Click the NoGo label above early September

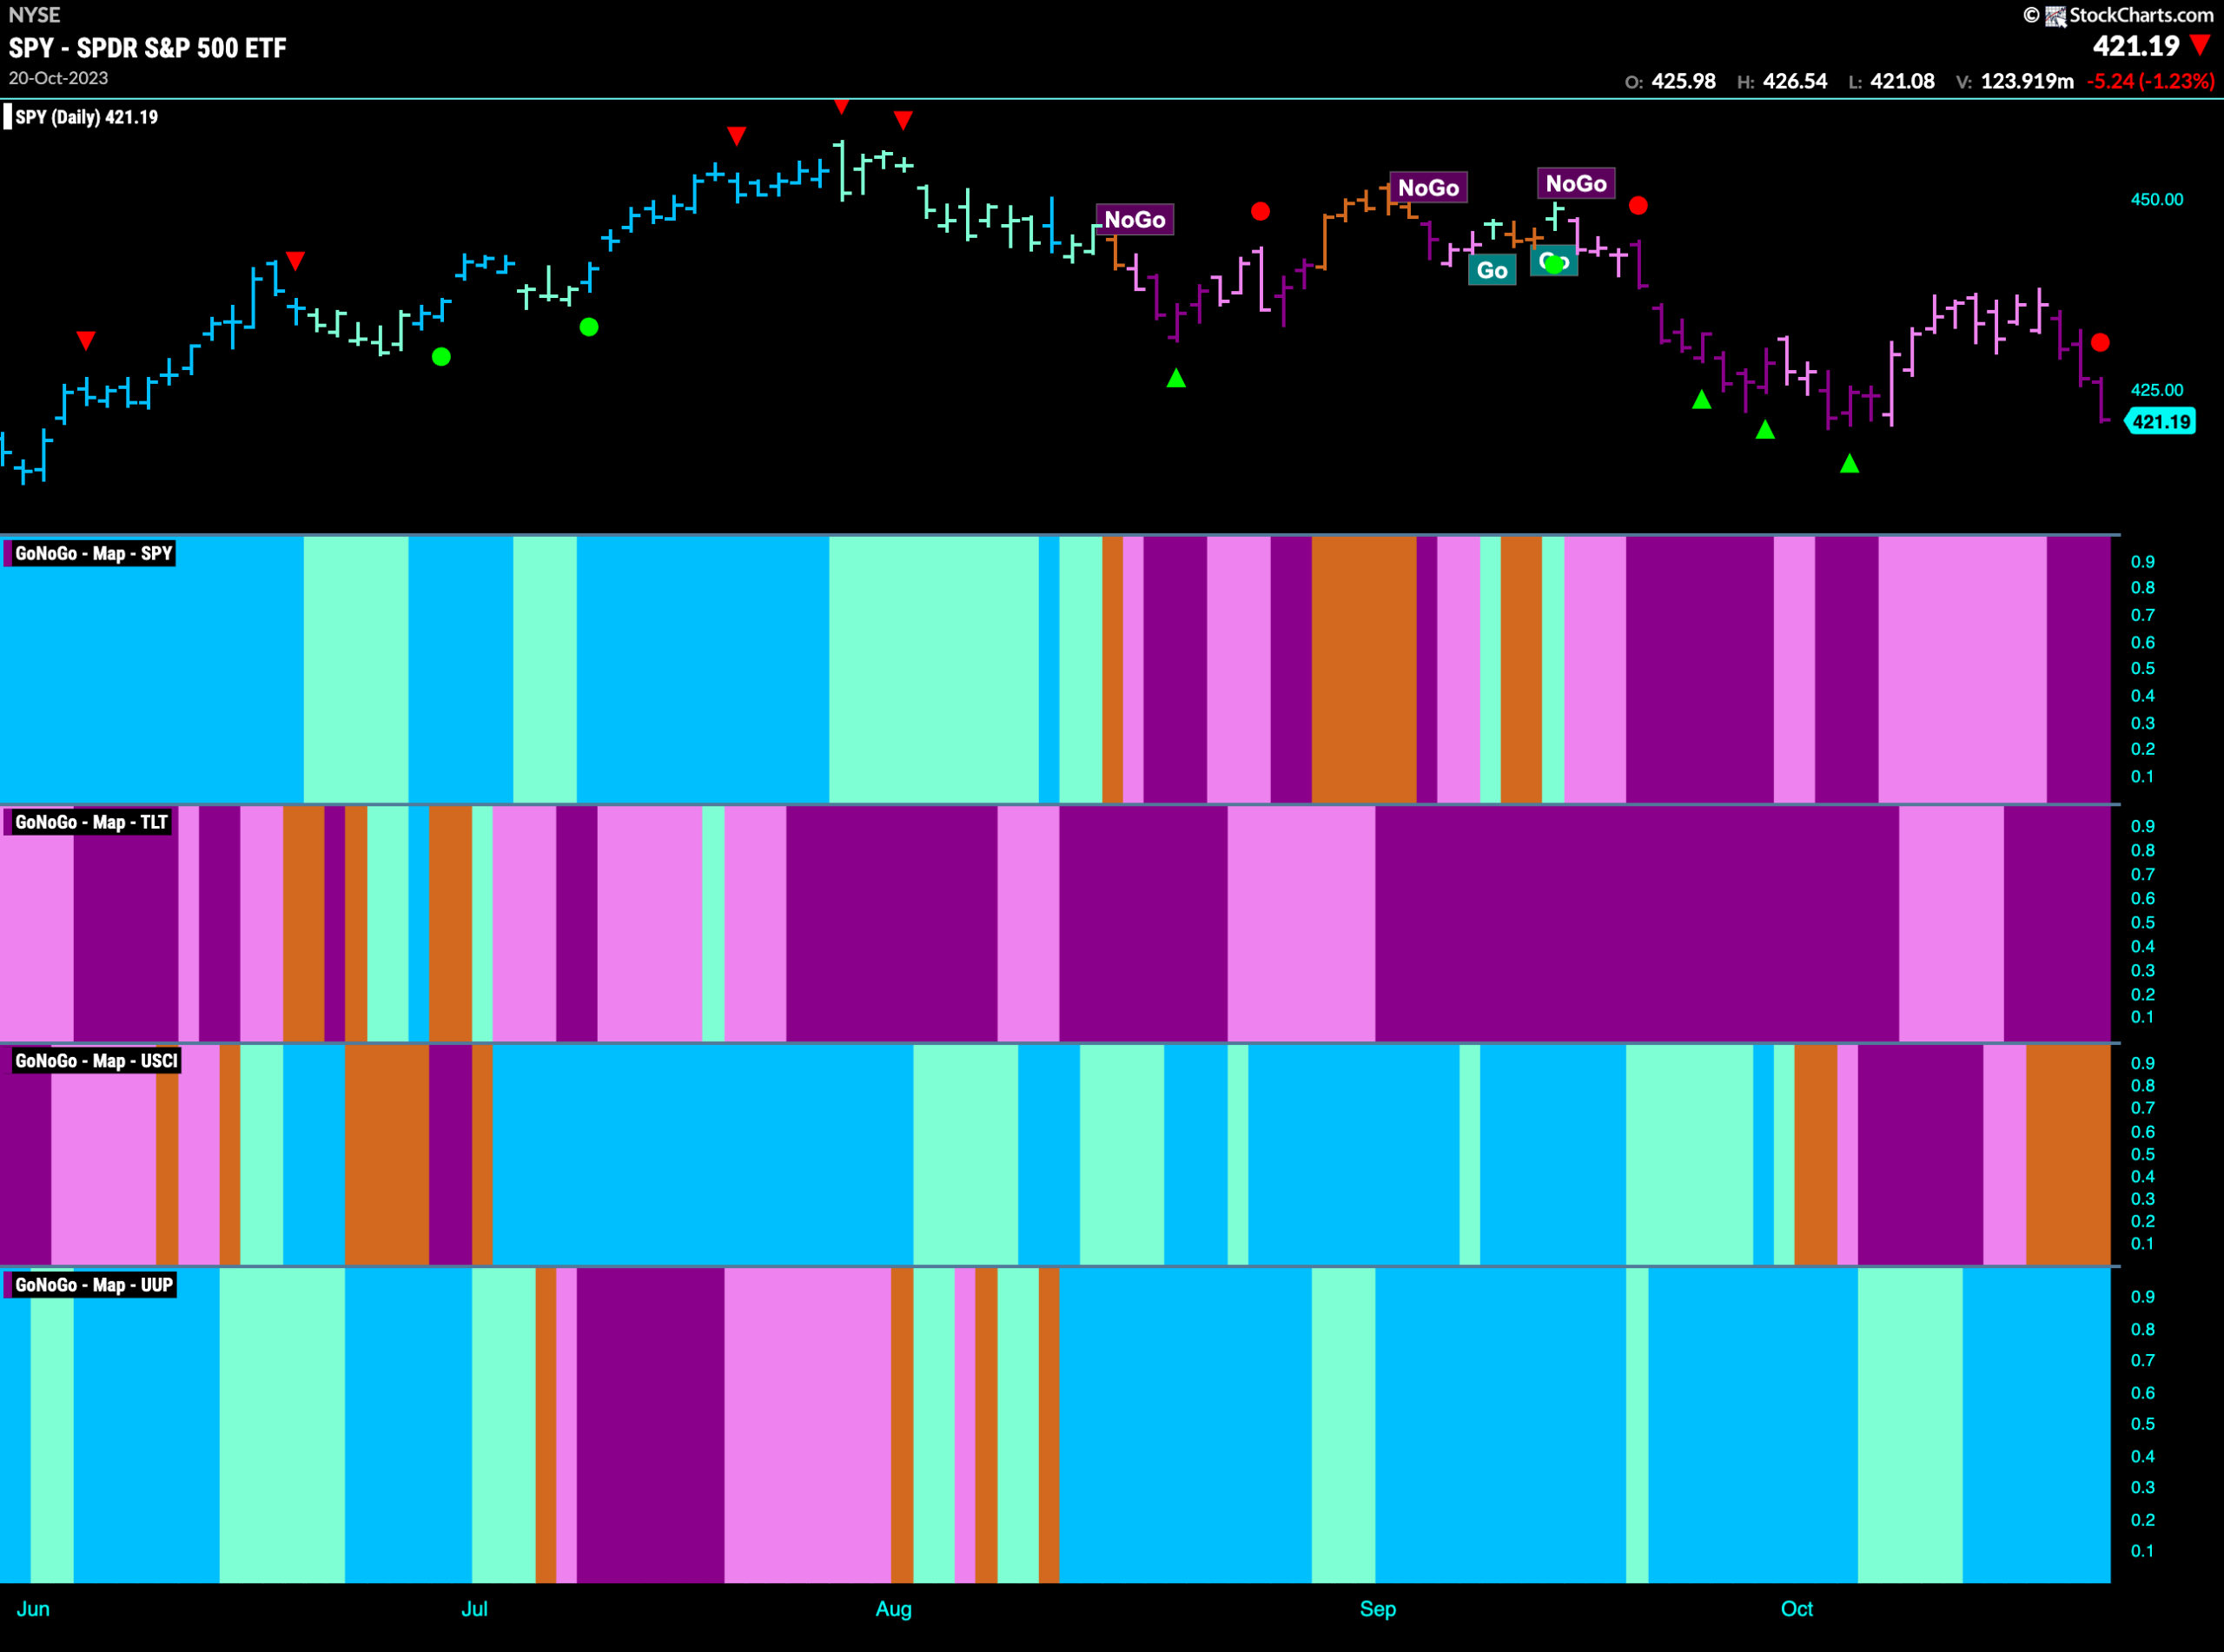pos(1428,188)
